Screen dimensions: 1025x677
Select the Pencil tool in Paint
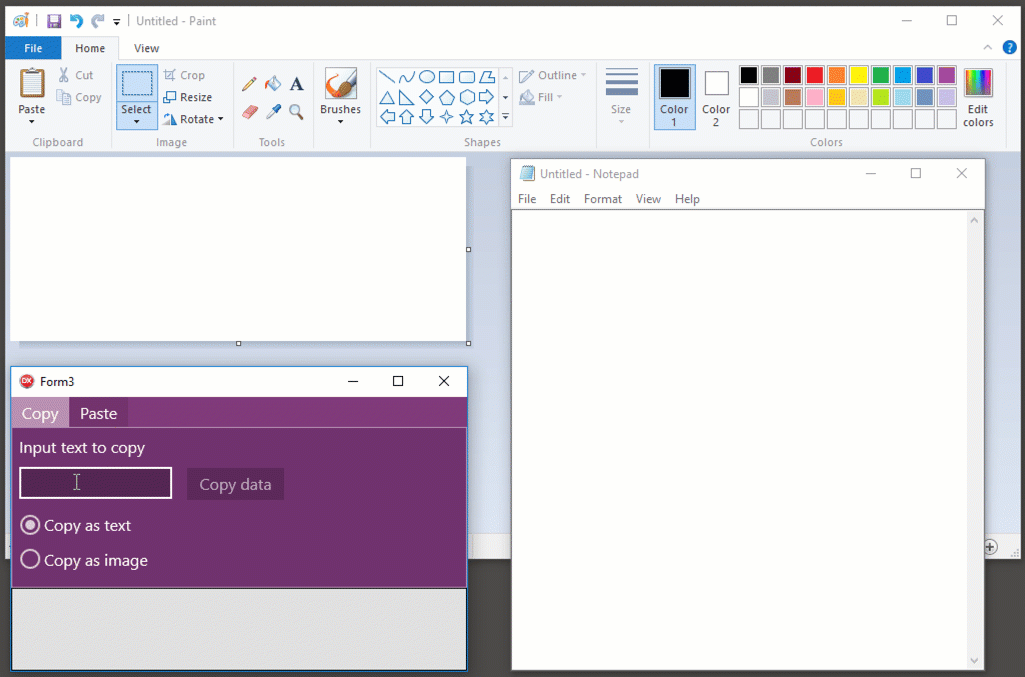point(249,84)
